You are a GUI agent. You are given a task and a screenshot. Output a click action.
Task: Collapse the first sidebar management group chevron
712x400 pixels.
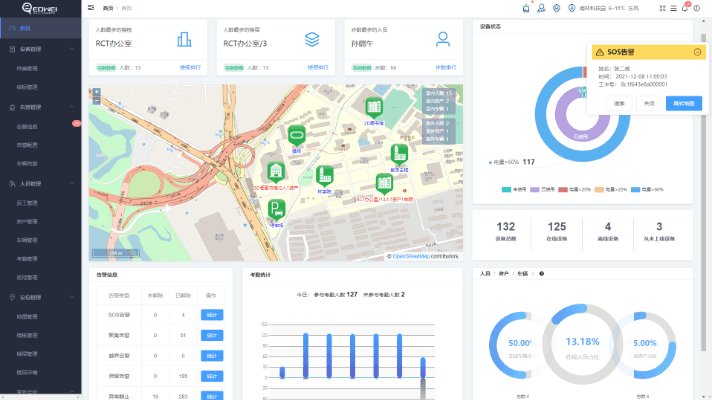click(72, 49)
